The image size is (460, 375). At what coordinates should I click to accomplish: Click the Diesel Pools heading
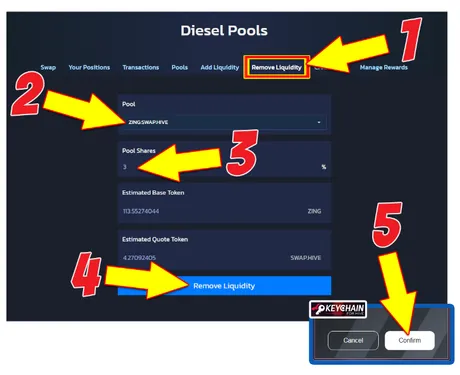pyautogui.click(x=224, y=31)
